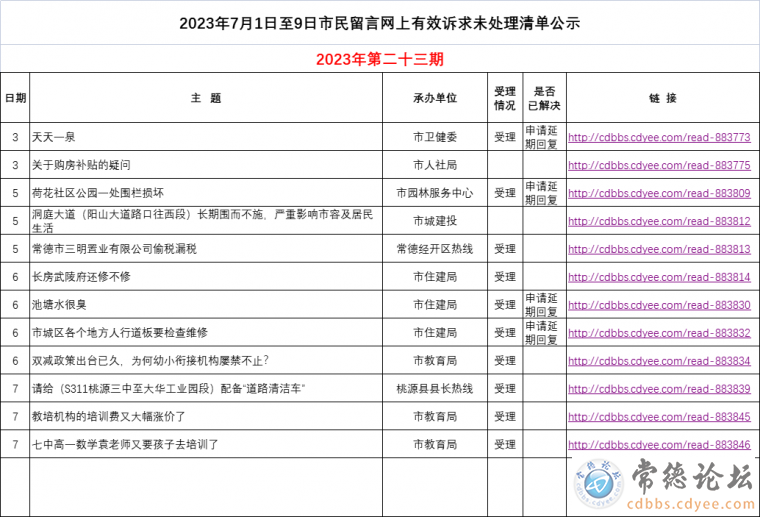Click the '是否已解决' column header

point(544,98)
